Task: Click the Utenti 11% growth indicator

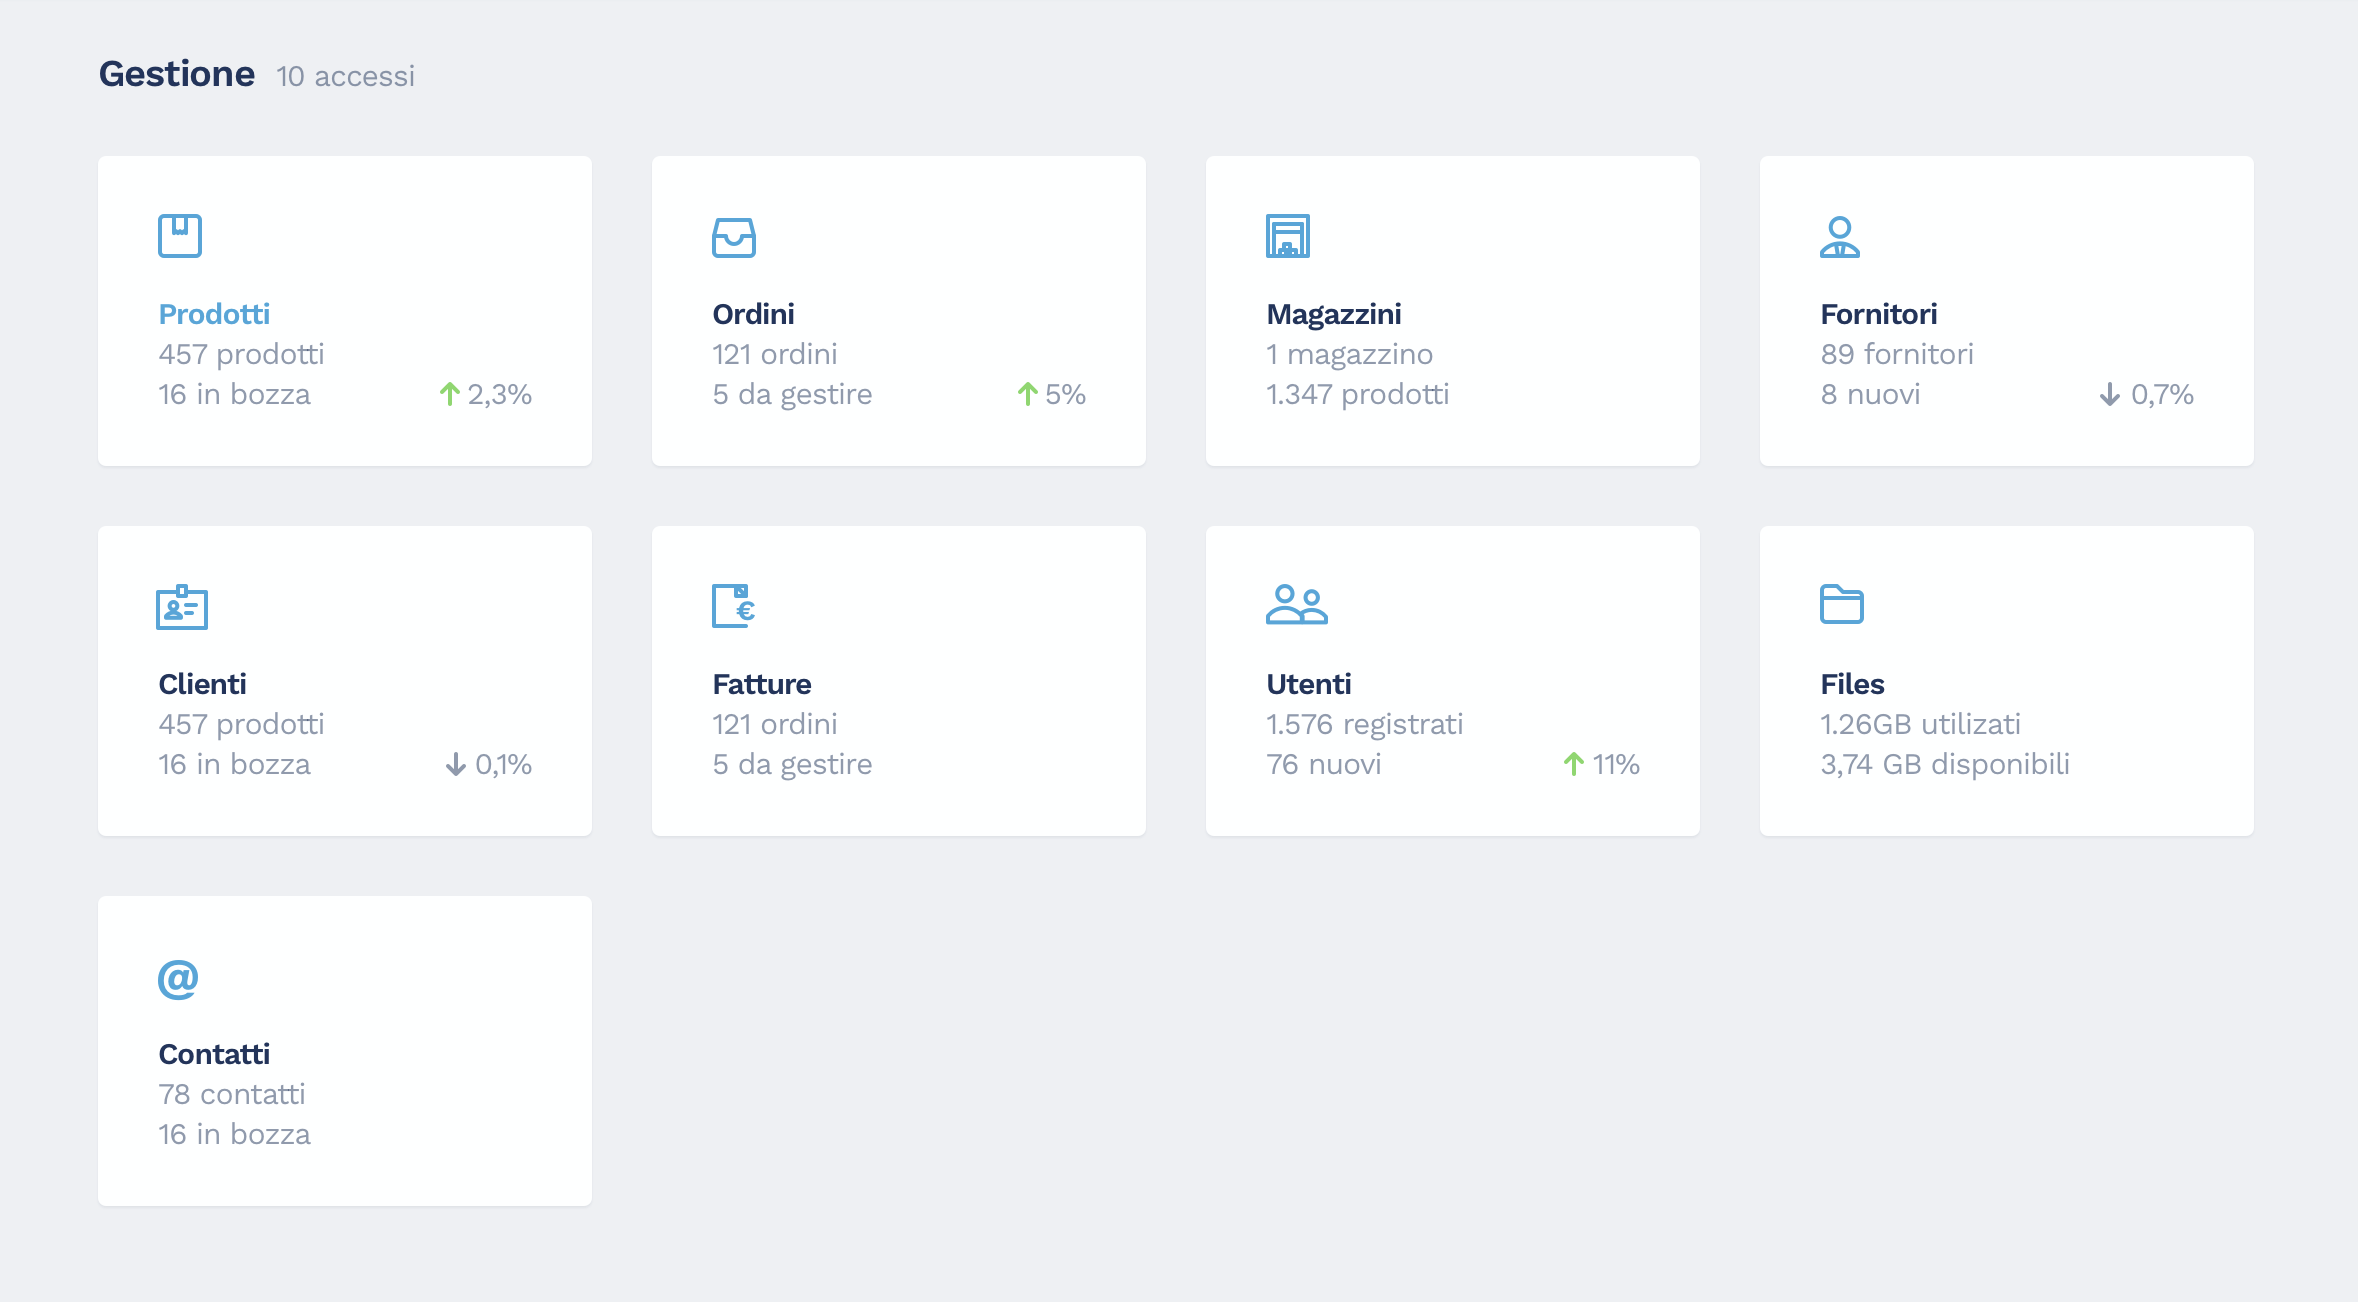Action: click(1601, 764)
